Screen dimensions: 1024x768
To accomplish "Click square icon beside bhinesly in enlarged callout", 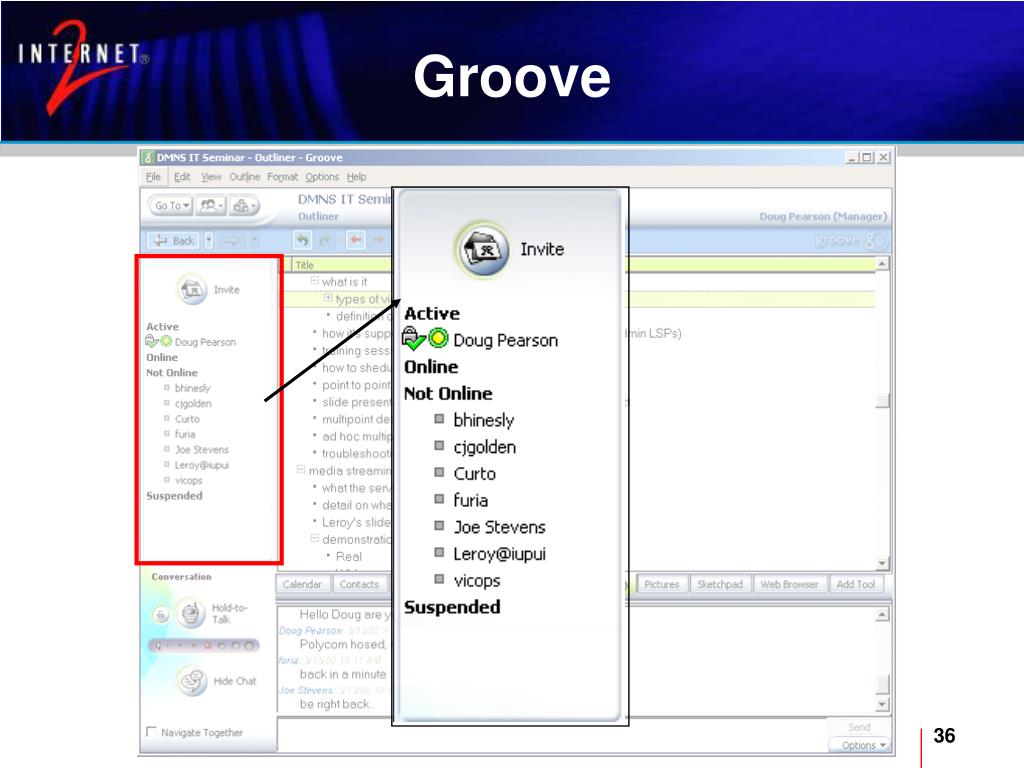I will click(x=440, y=419).
